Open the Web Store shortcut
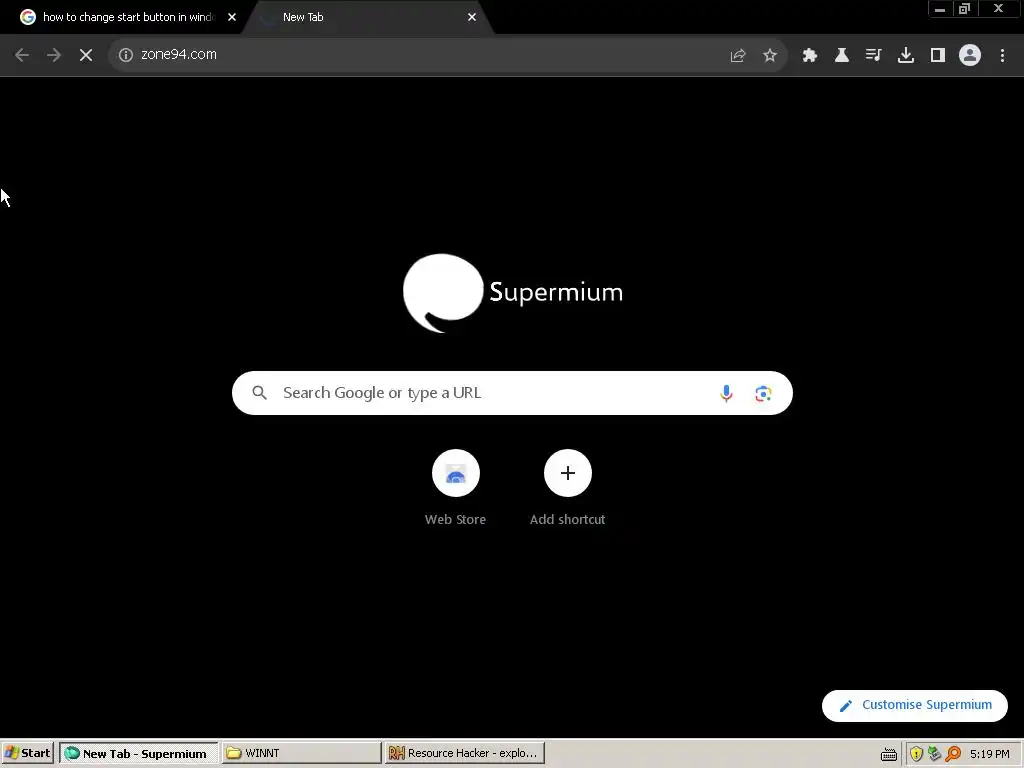1024x768 pixels. tap(456, 487)
